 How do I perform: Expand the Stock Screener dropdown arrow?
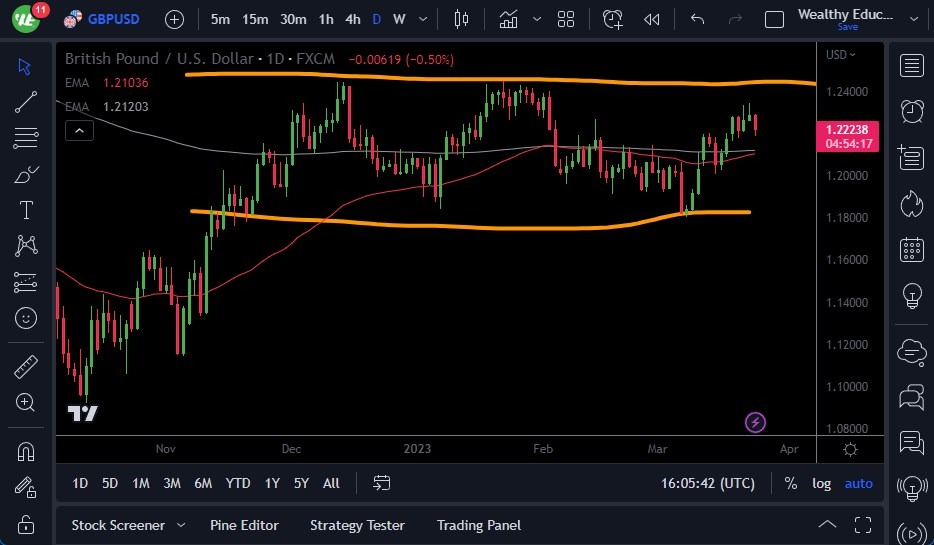pyautogui.click(x=181, y=525)
